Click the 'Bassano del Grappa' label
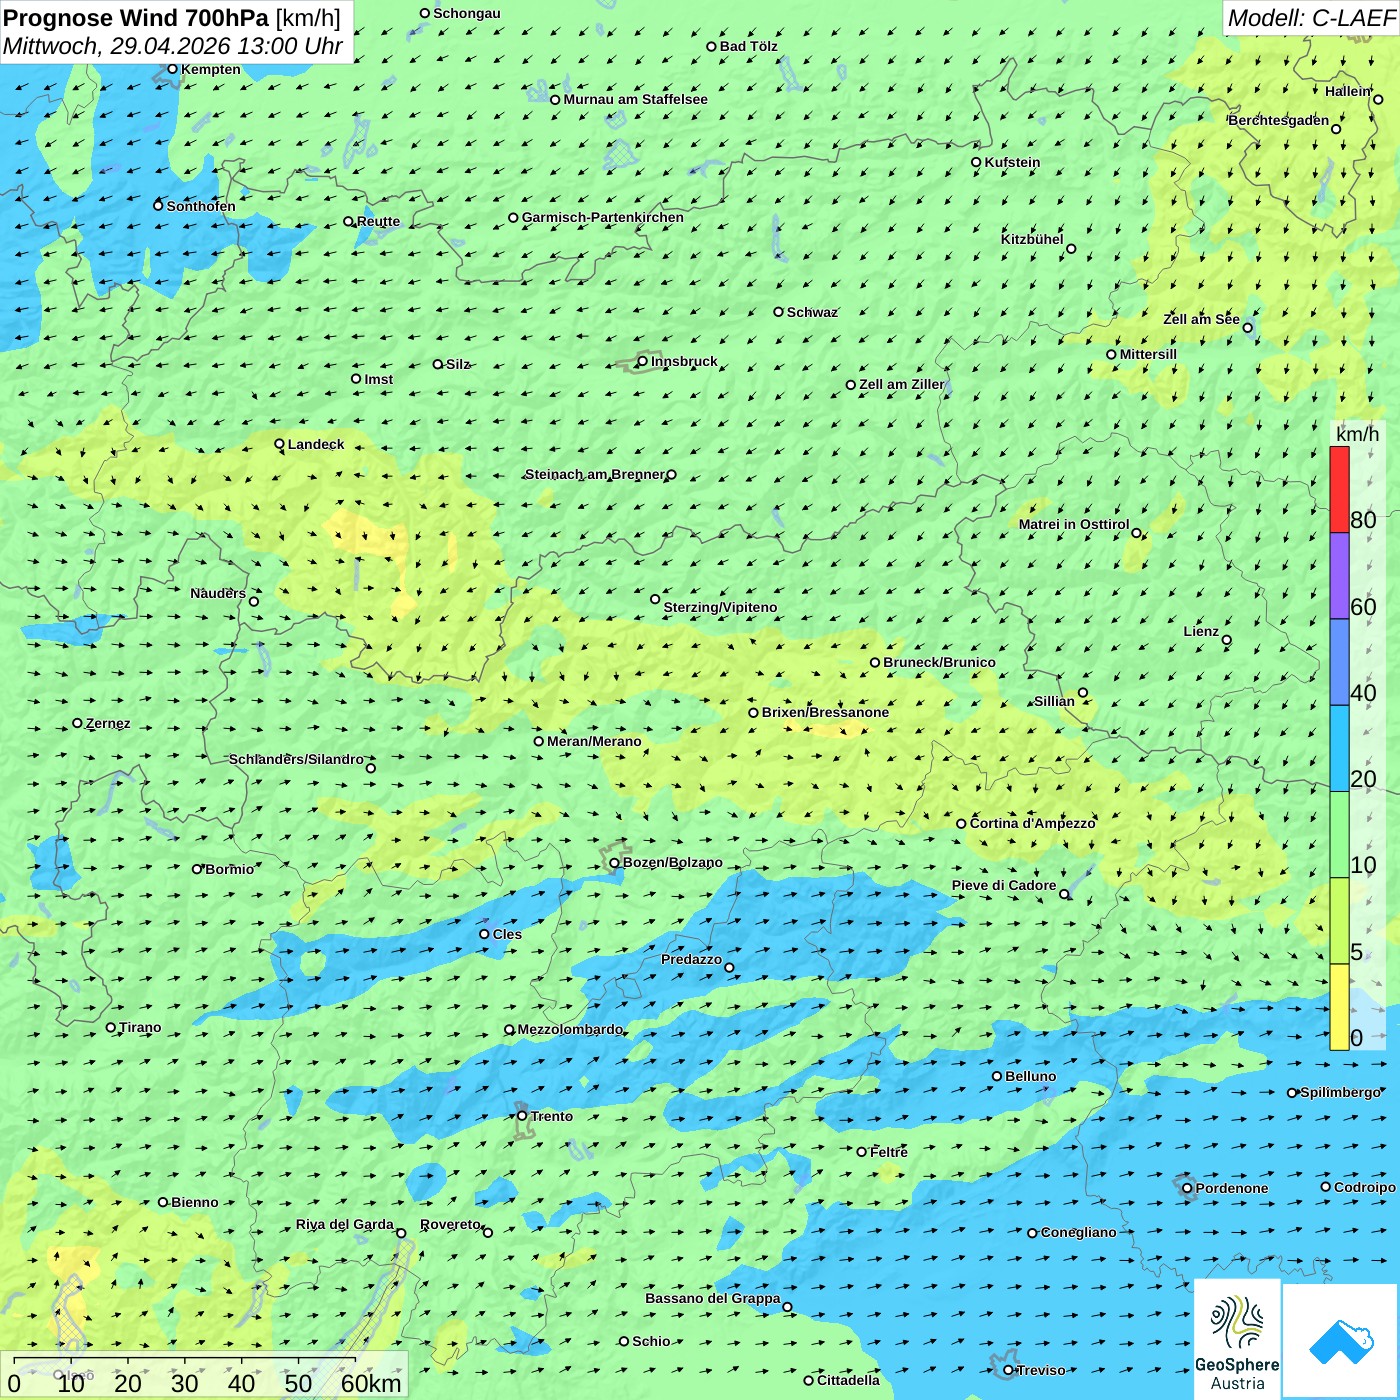Screen dimensions: 1400x1400 (x=712, y=1298)
